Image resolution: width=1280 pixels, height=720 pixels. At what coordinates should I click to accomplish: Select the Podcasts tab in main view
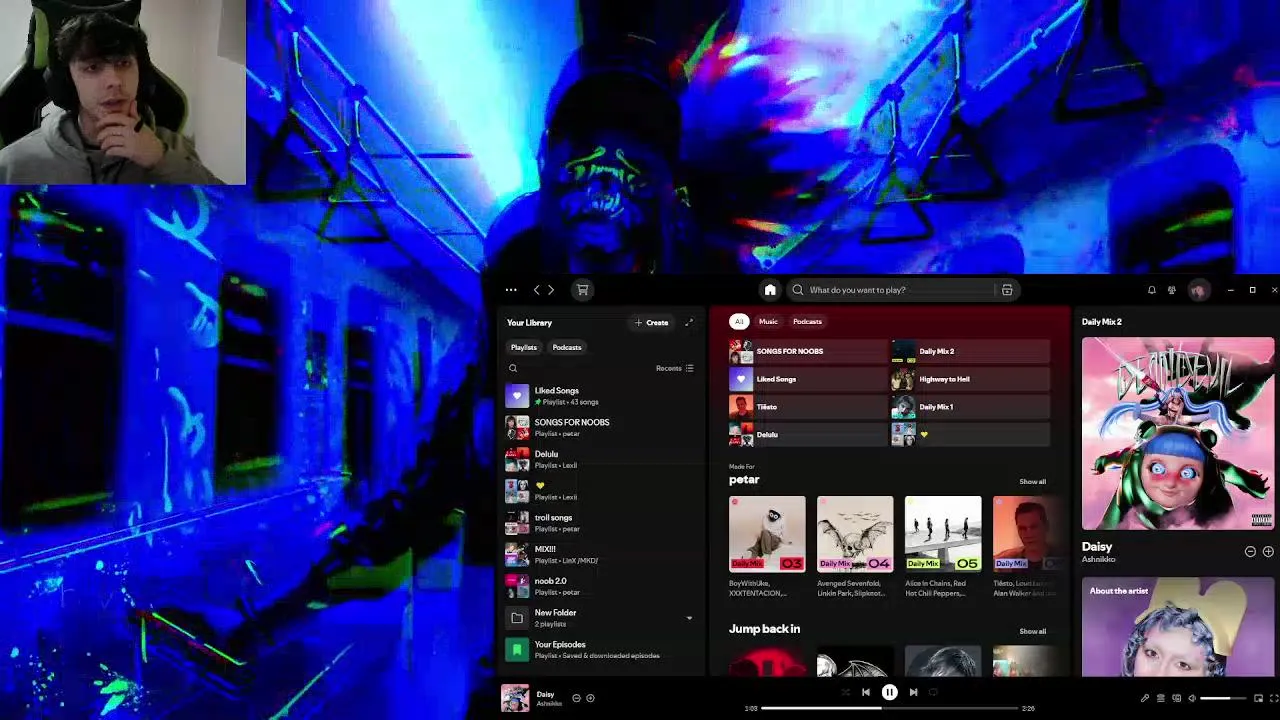tap(807, 321)
